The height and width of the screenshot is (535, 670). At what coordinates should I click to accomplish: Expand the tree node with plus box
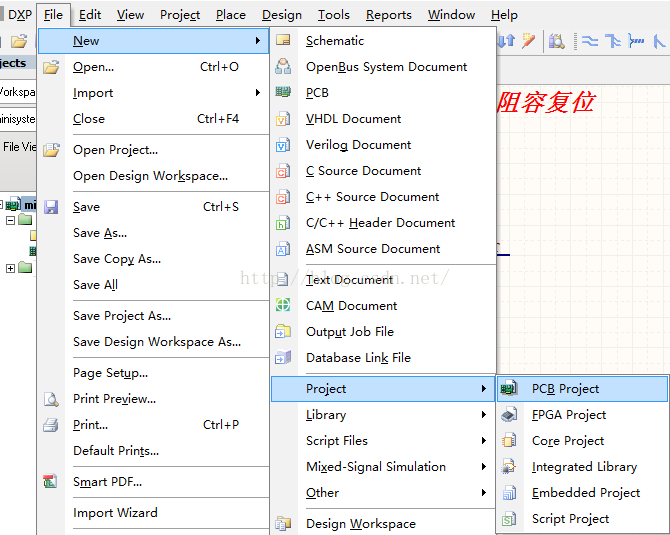(x=10, y=268)
